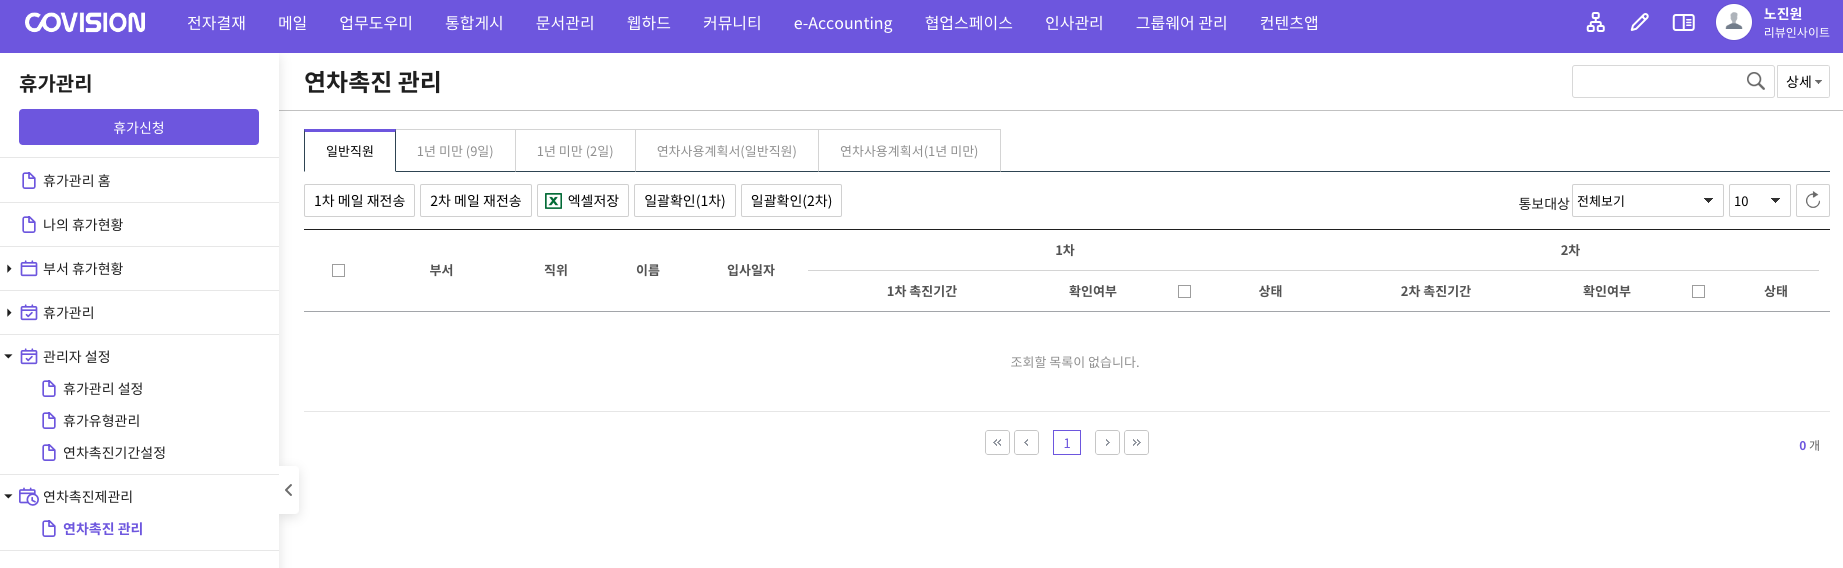Click into the search input field
1843x568 pixels.
pos(1657,81)
